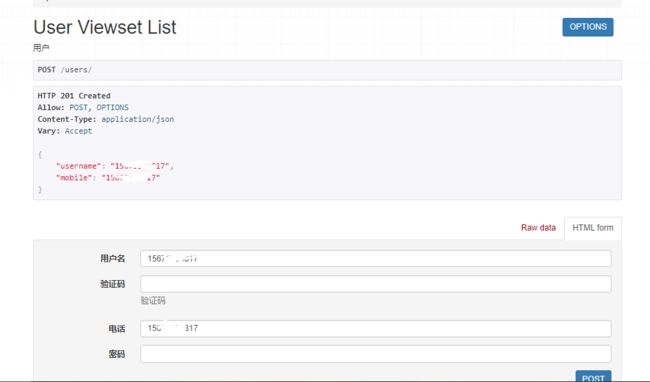This screenshot has width=650, height=382.
Task: Submit the form with the POST button
Action: click(593, 377)
